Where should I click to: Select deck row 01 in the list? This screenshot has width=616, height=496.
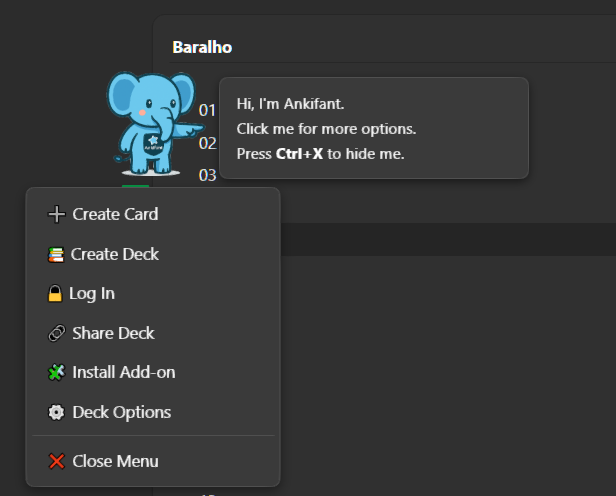pyautogui.click(x=207, y=110)
